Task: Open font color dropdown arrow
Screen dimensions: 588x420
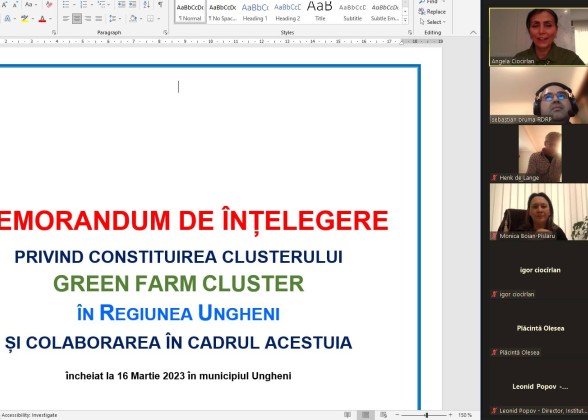Action: tap(50, 18)
